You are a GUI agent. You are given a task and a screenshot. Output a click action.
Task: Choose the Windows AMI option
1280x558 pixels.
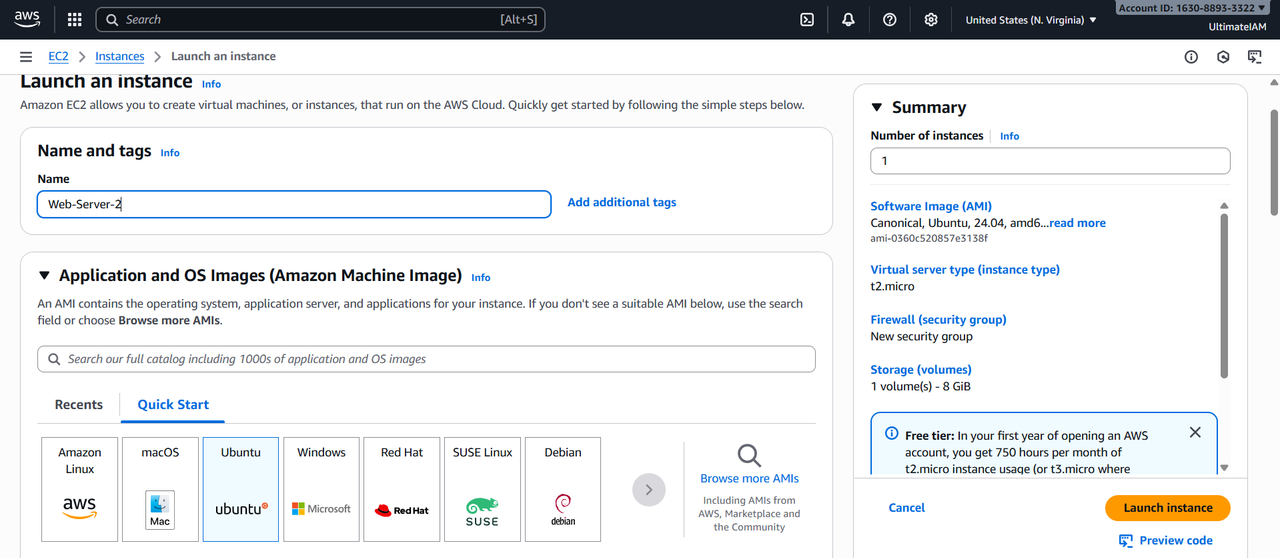(x=321, y=489)
